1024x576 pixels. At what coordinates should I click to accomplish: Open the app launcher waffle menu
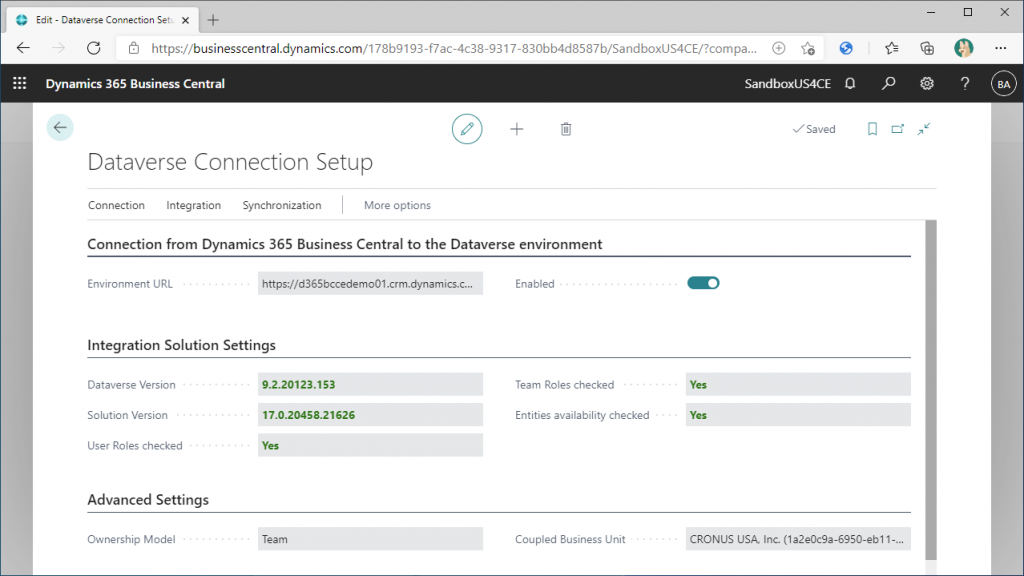(x=20, y=84)
